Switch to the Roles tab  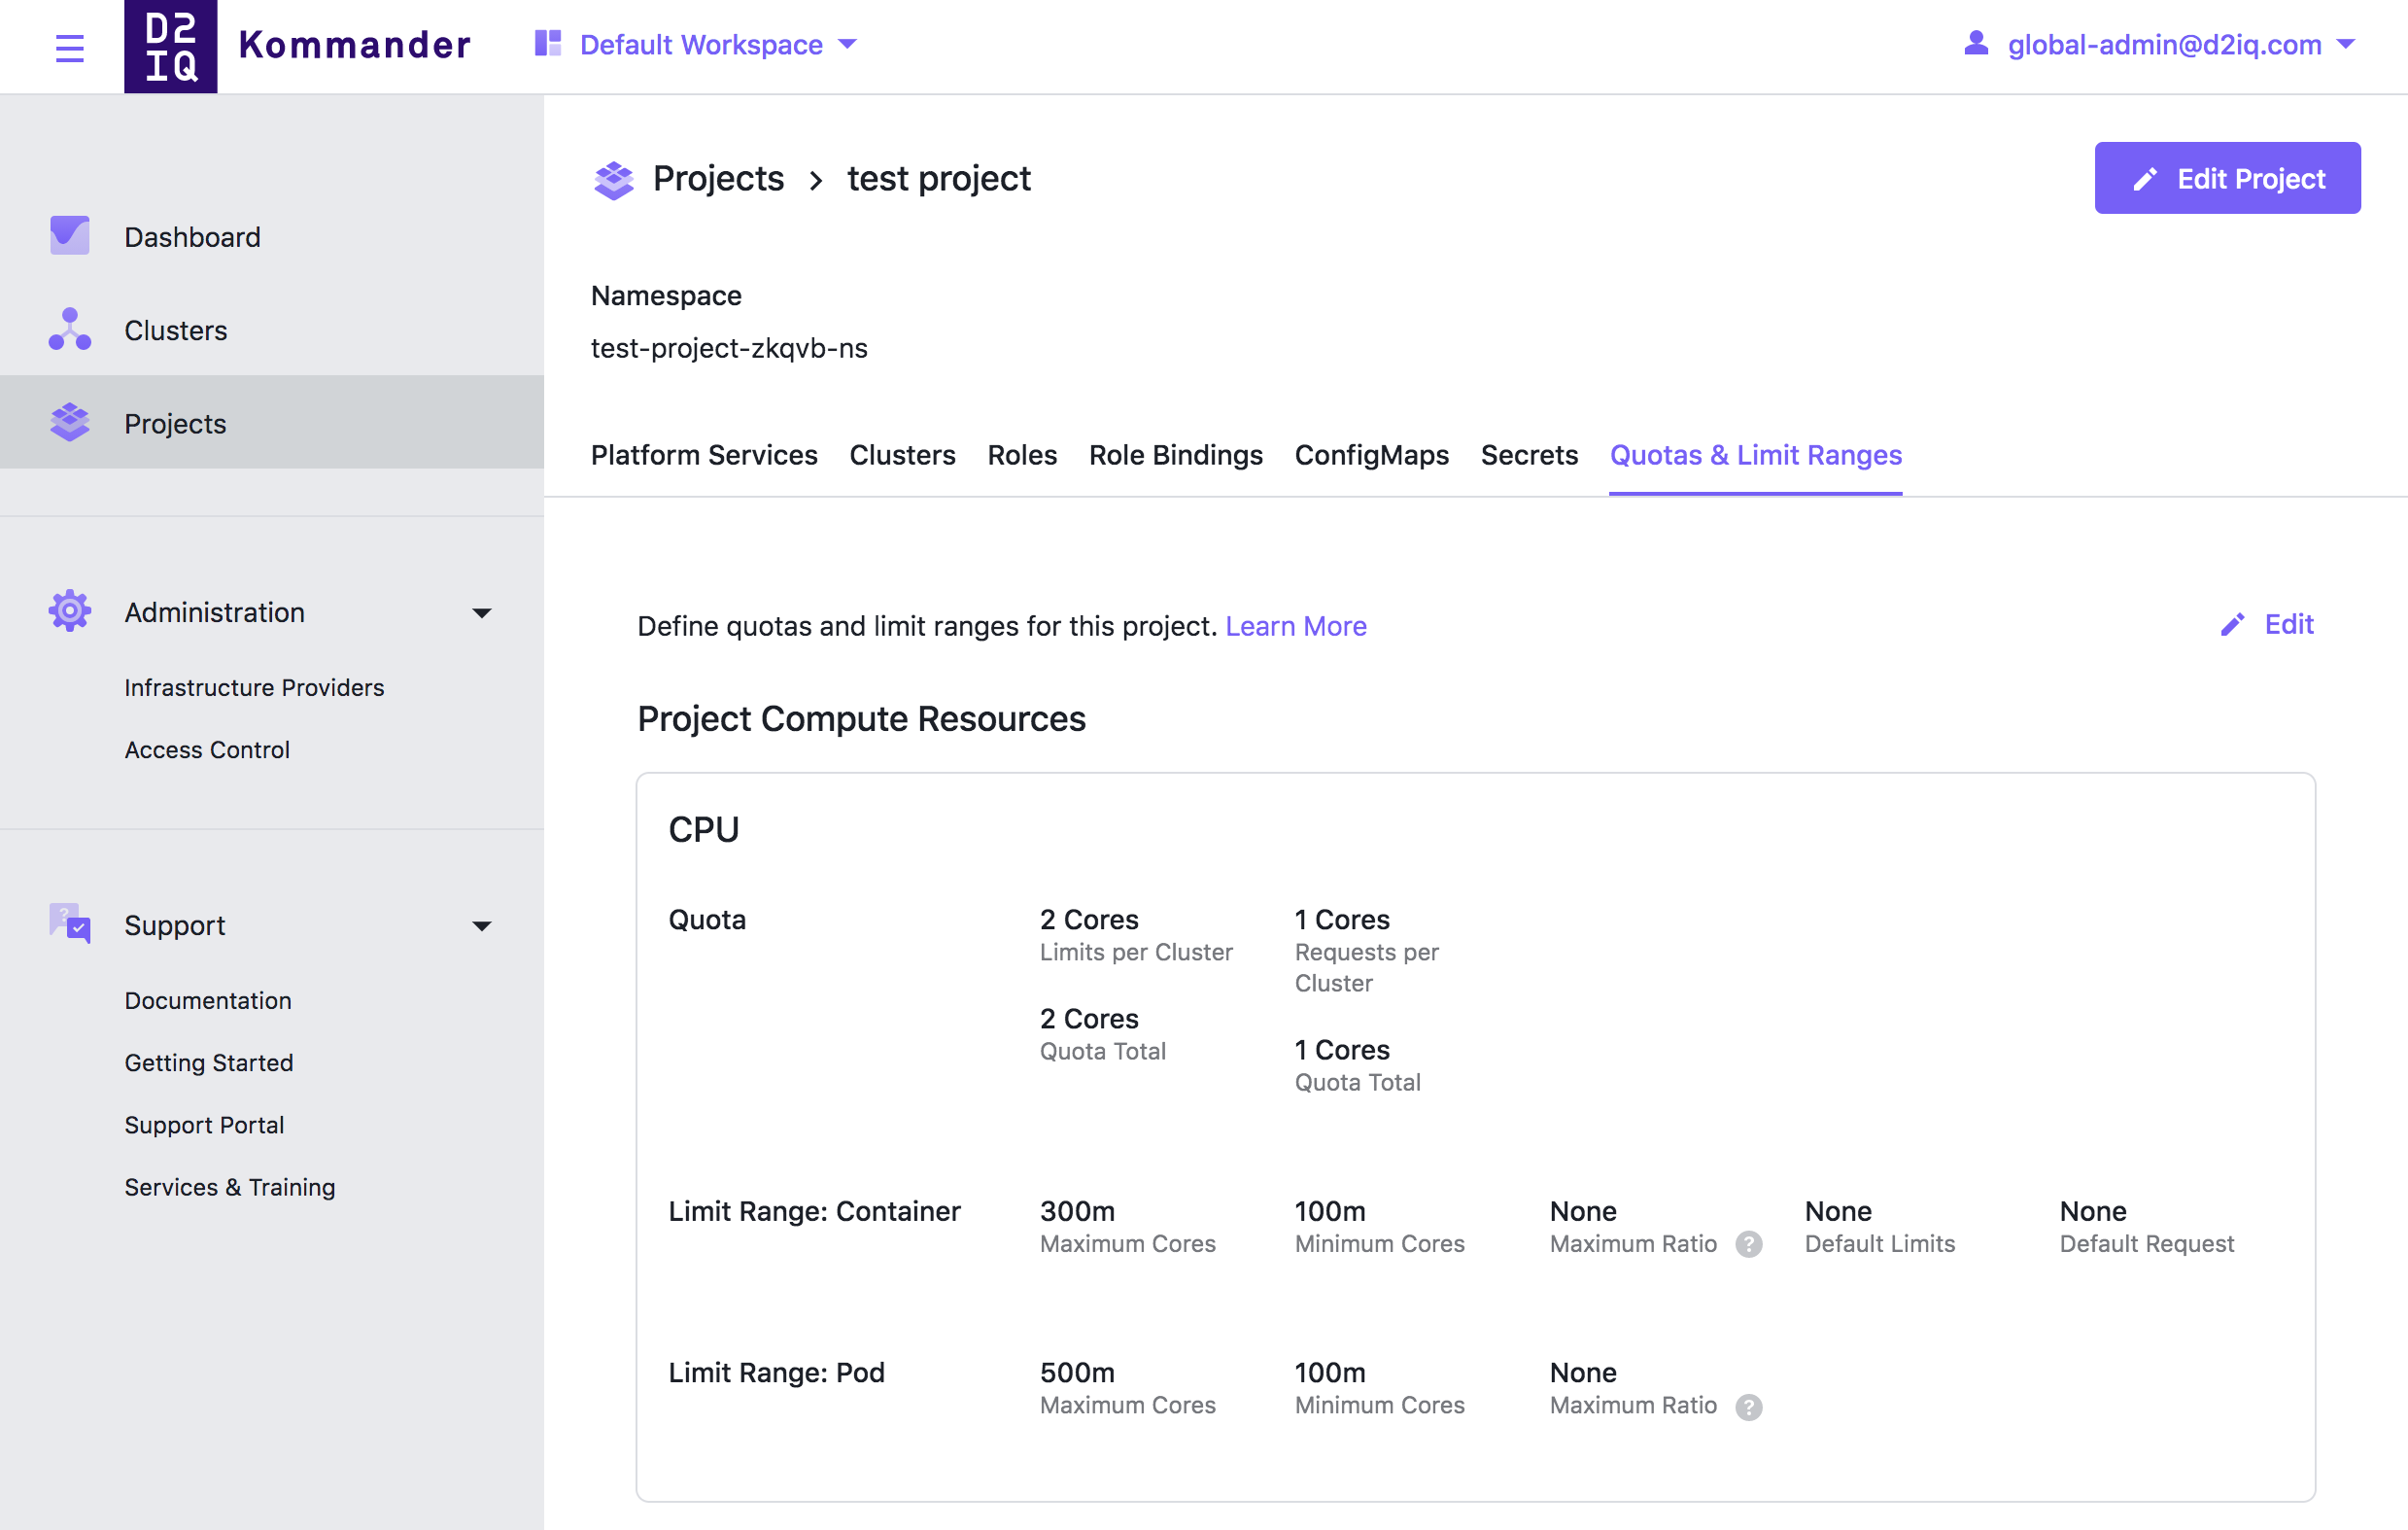(x=1022, y=455)
